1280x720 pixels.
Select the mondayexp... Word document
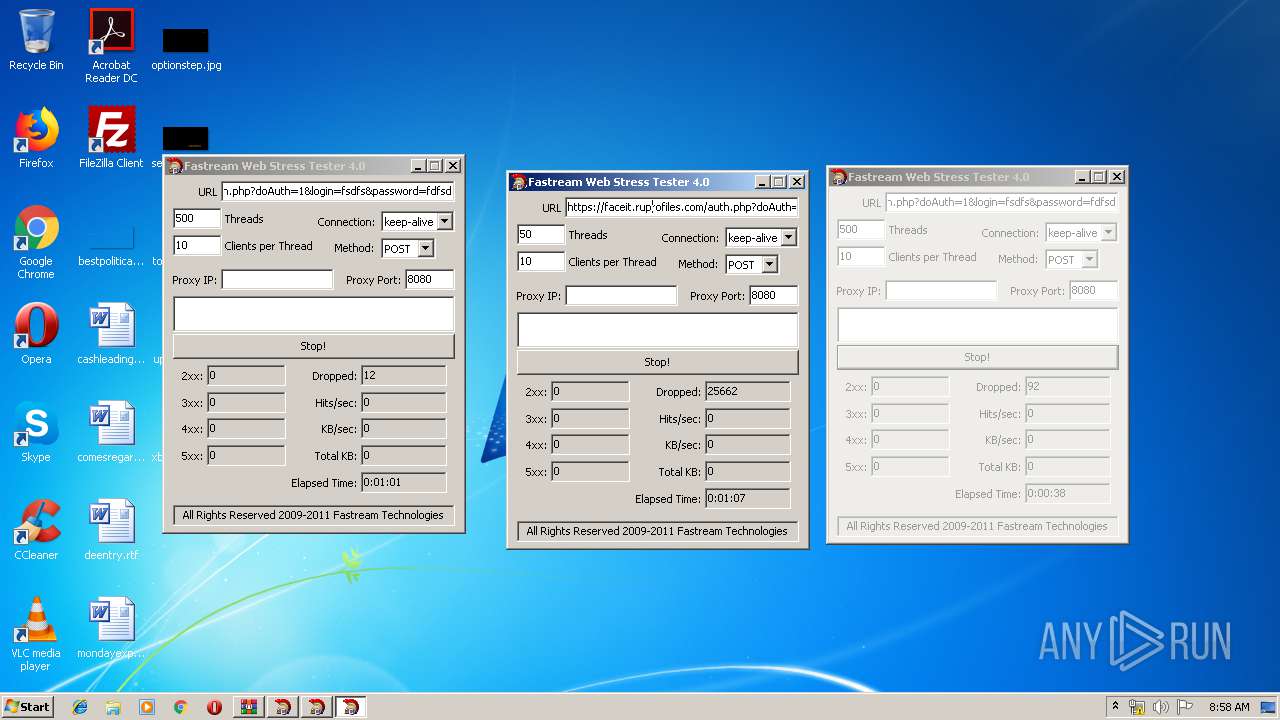(x=111, y=628)
